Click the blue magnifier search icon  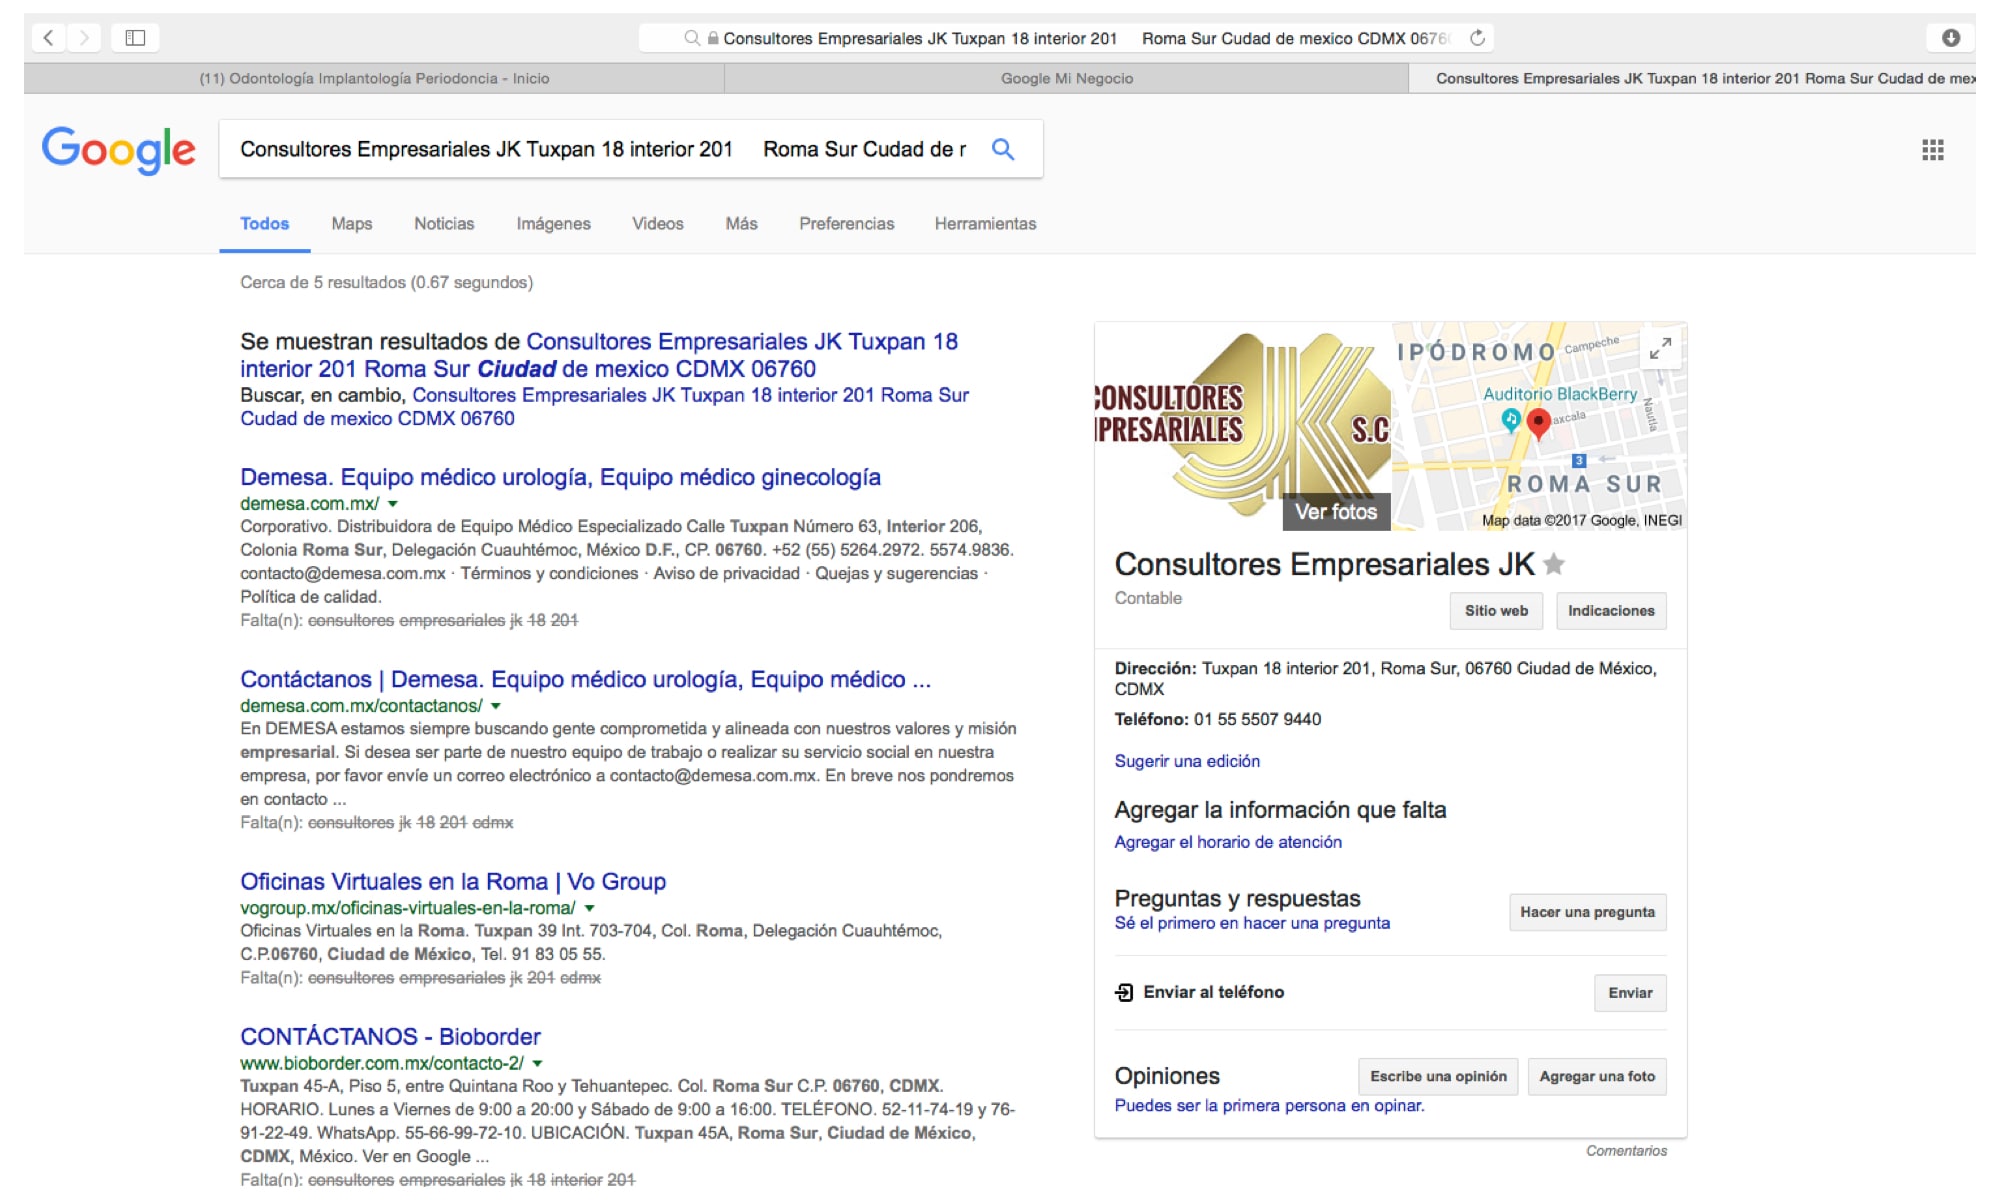tap(1003, 150)
